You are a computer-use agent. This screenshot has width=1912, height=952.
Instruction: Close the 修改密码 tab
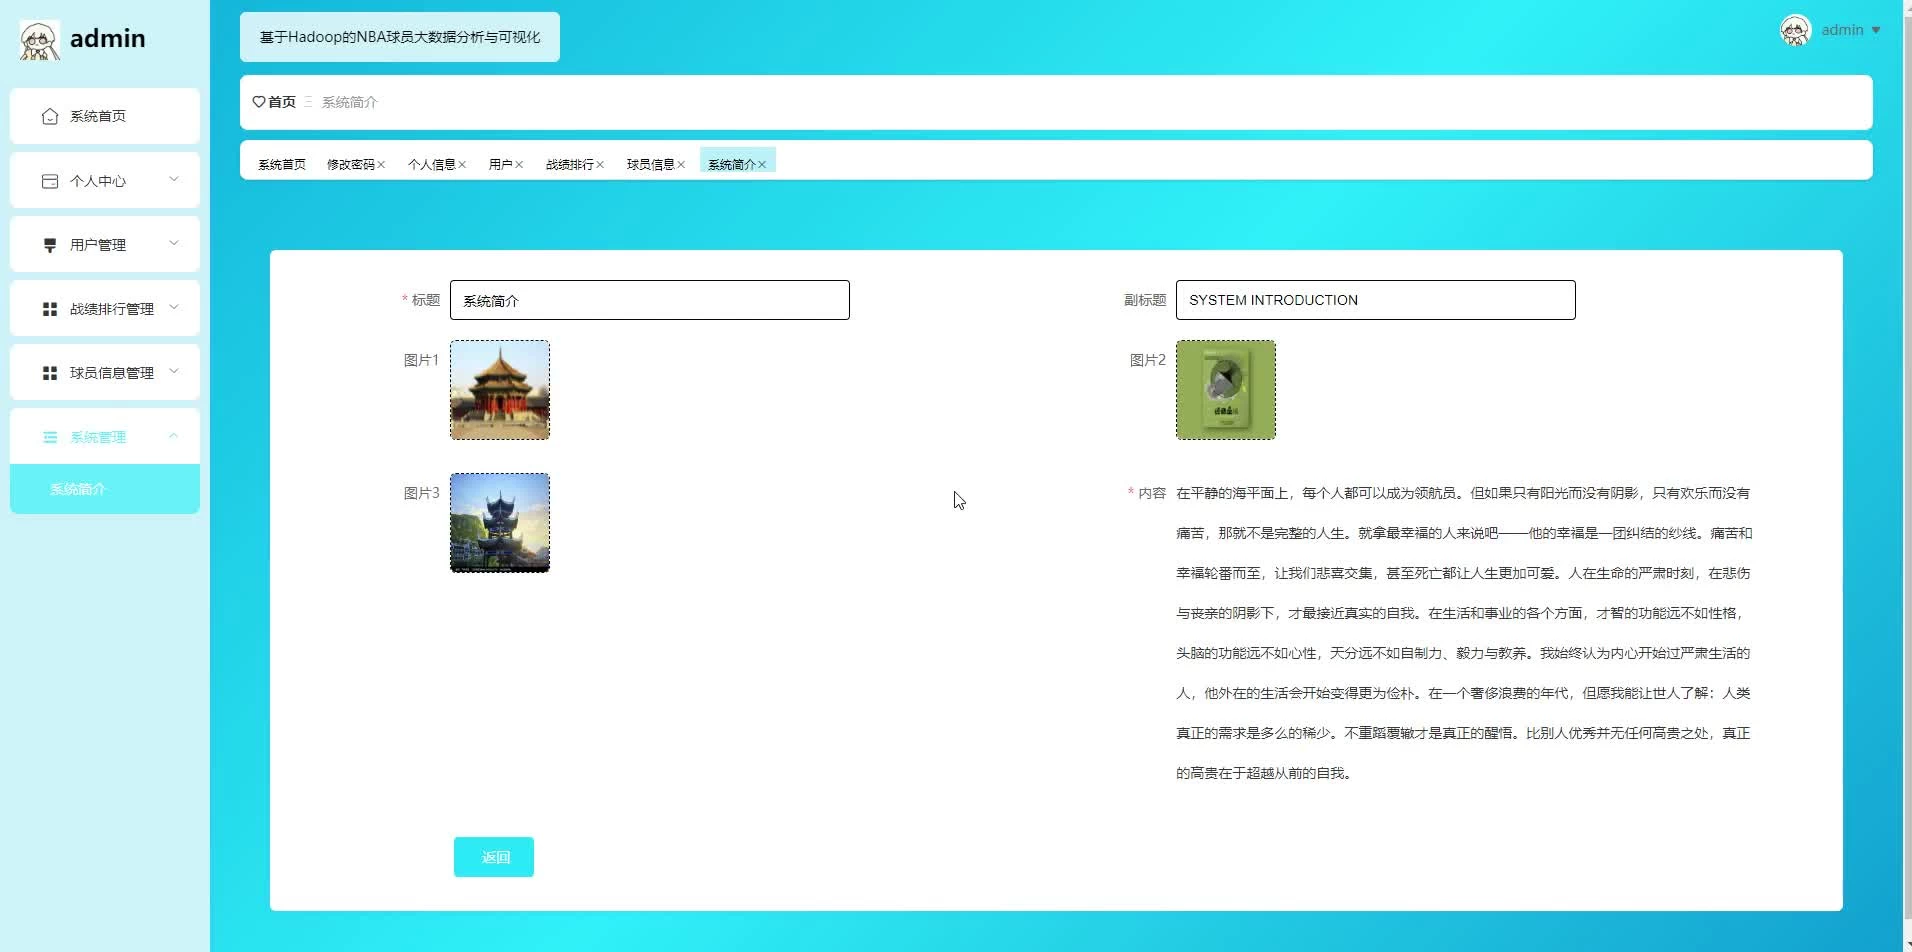tap(381, 165)
